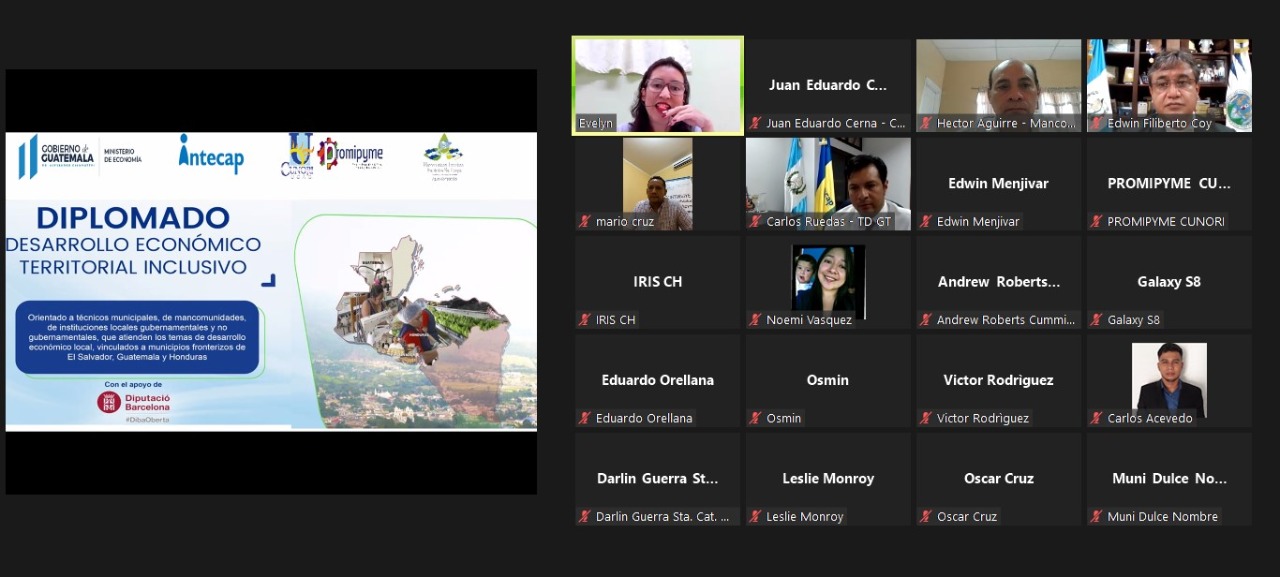Click the muted mic icon next to Leslie Monroy
1280x577 pixels.
point(756,517)
